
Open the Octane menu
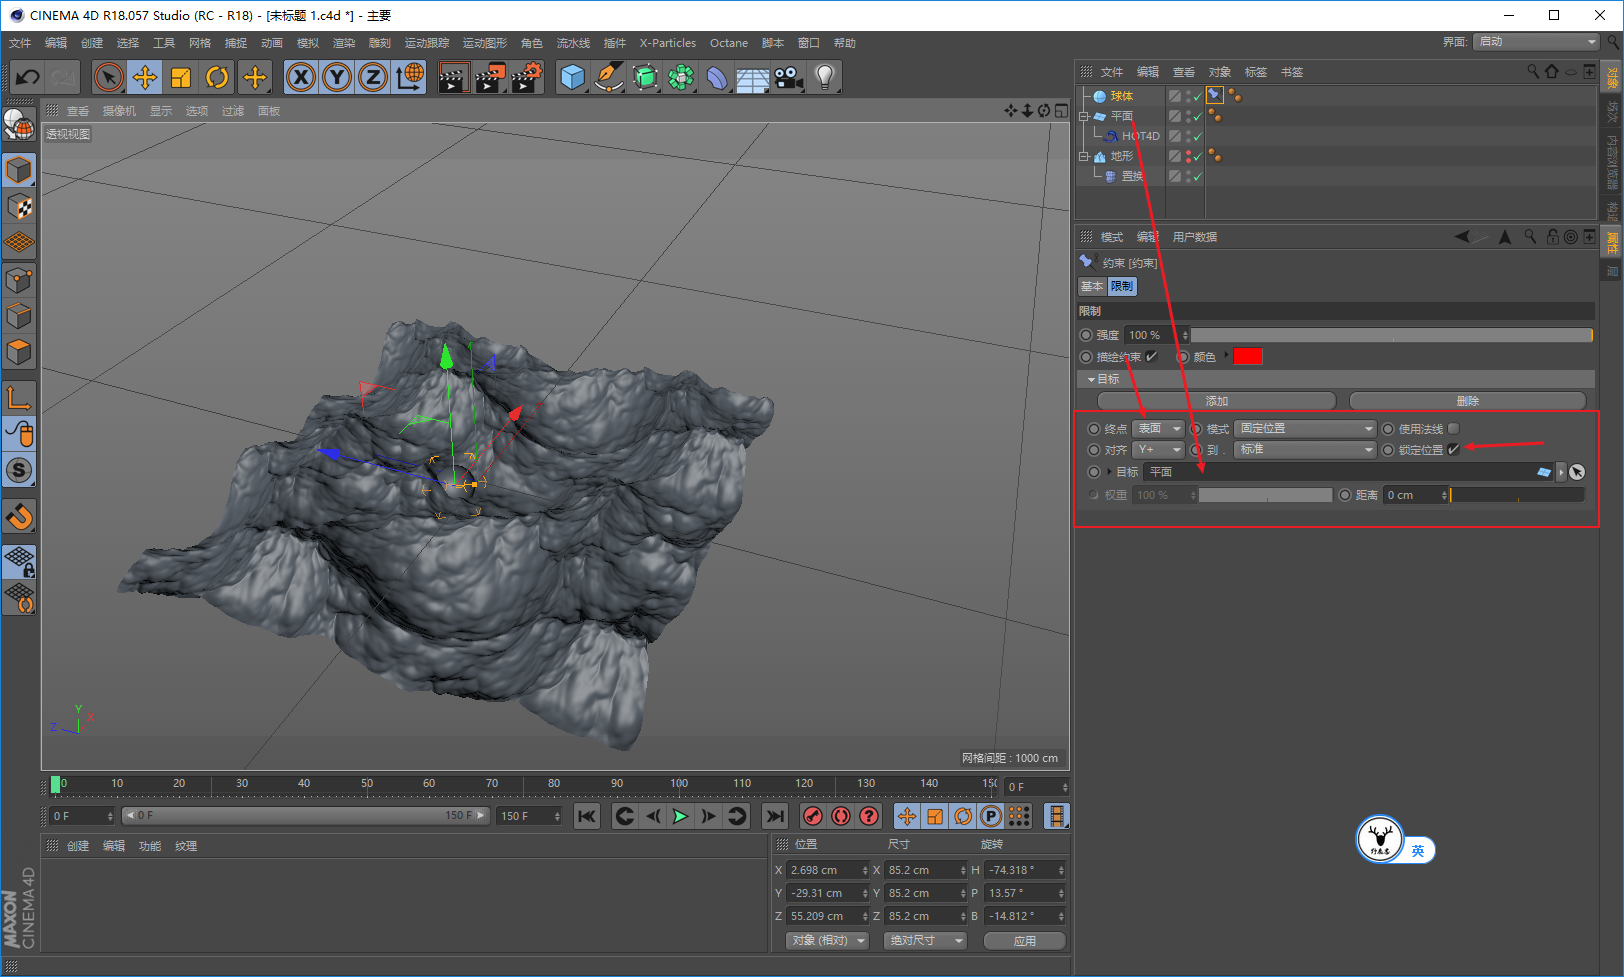tap(729, 43)
